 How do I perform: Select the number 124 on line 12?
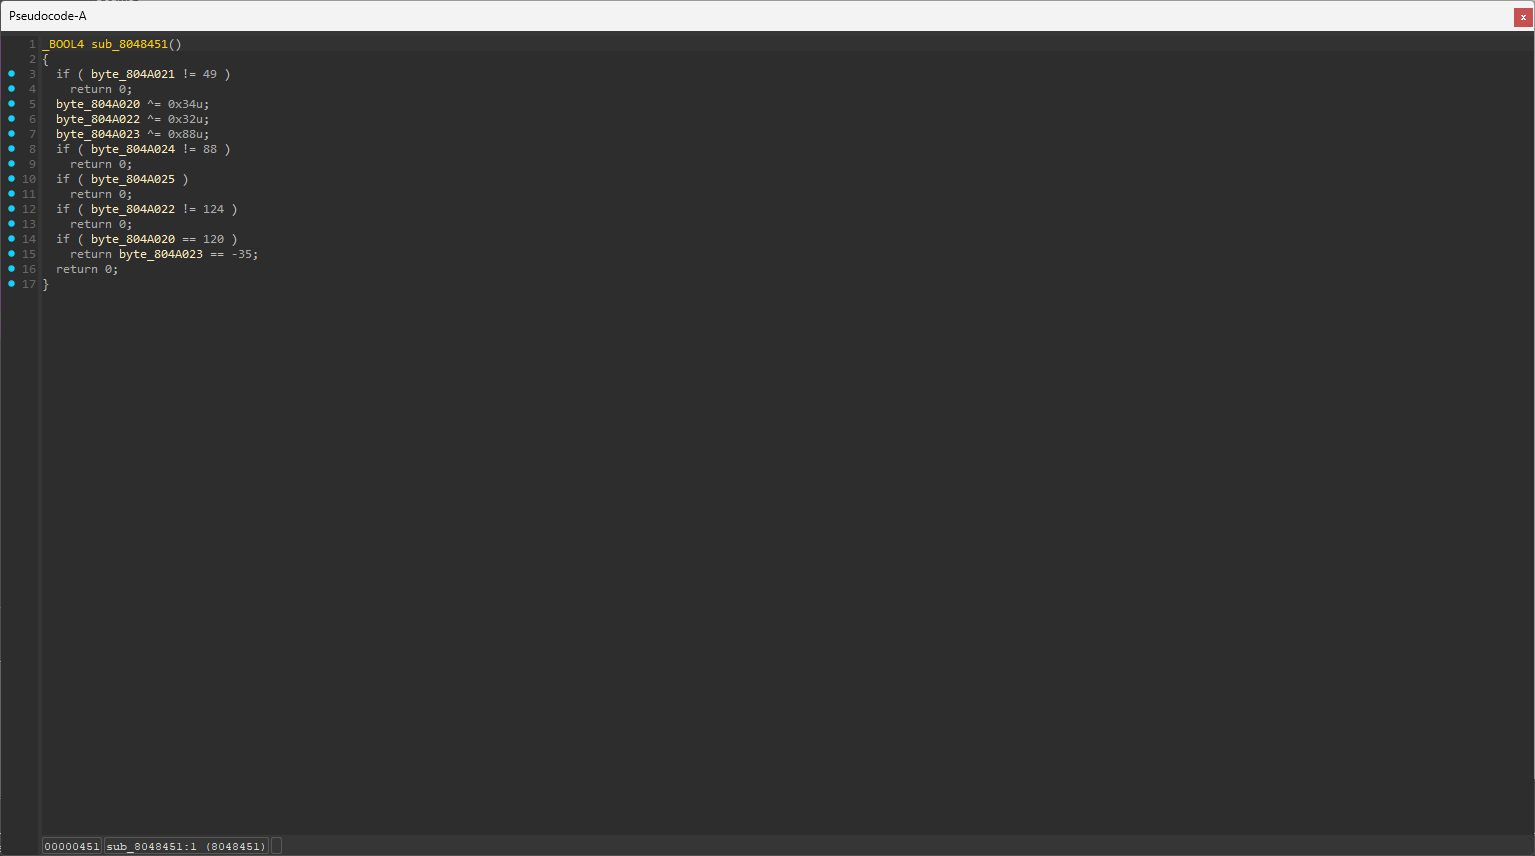tap(213, 209)
